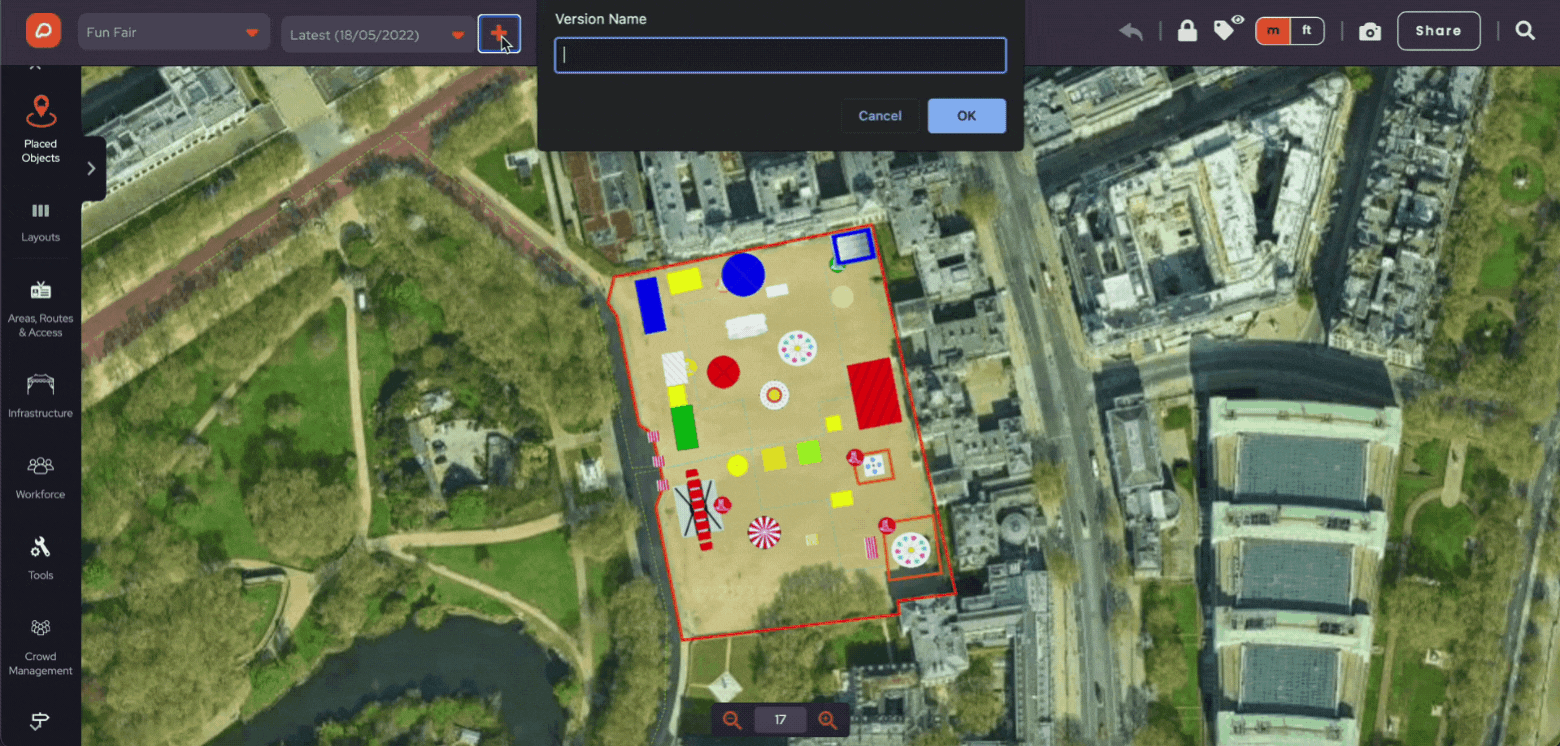Image resolution: width=1560 pixels, height=746 pixels.
Task: Select the large red rectangle object
Action: tap(874, 393)
